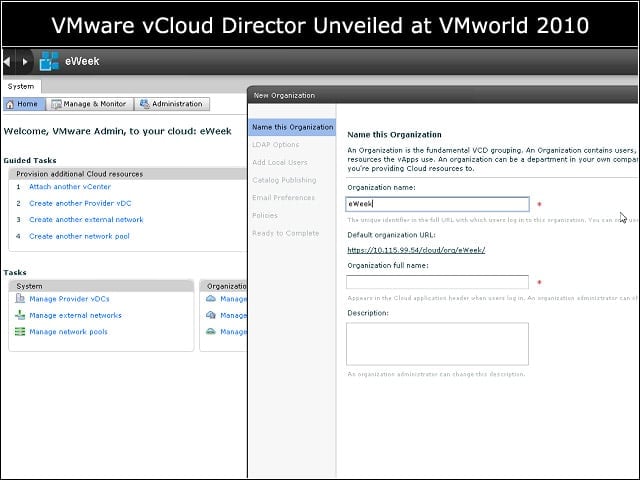Click the Manage & Monitor icon
This screenshot has width=640, height=480.
(x=56, y=104)
